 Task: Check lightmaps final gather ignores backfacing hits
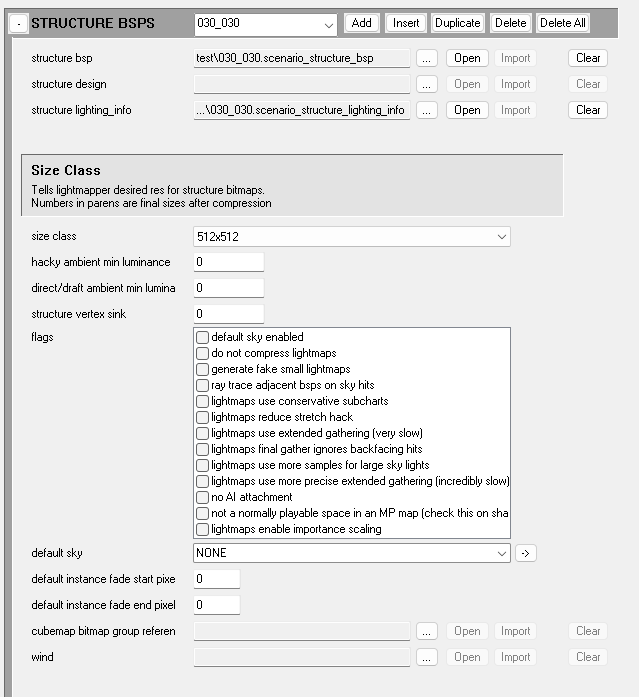203,449
